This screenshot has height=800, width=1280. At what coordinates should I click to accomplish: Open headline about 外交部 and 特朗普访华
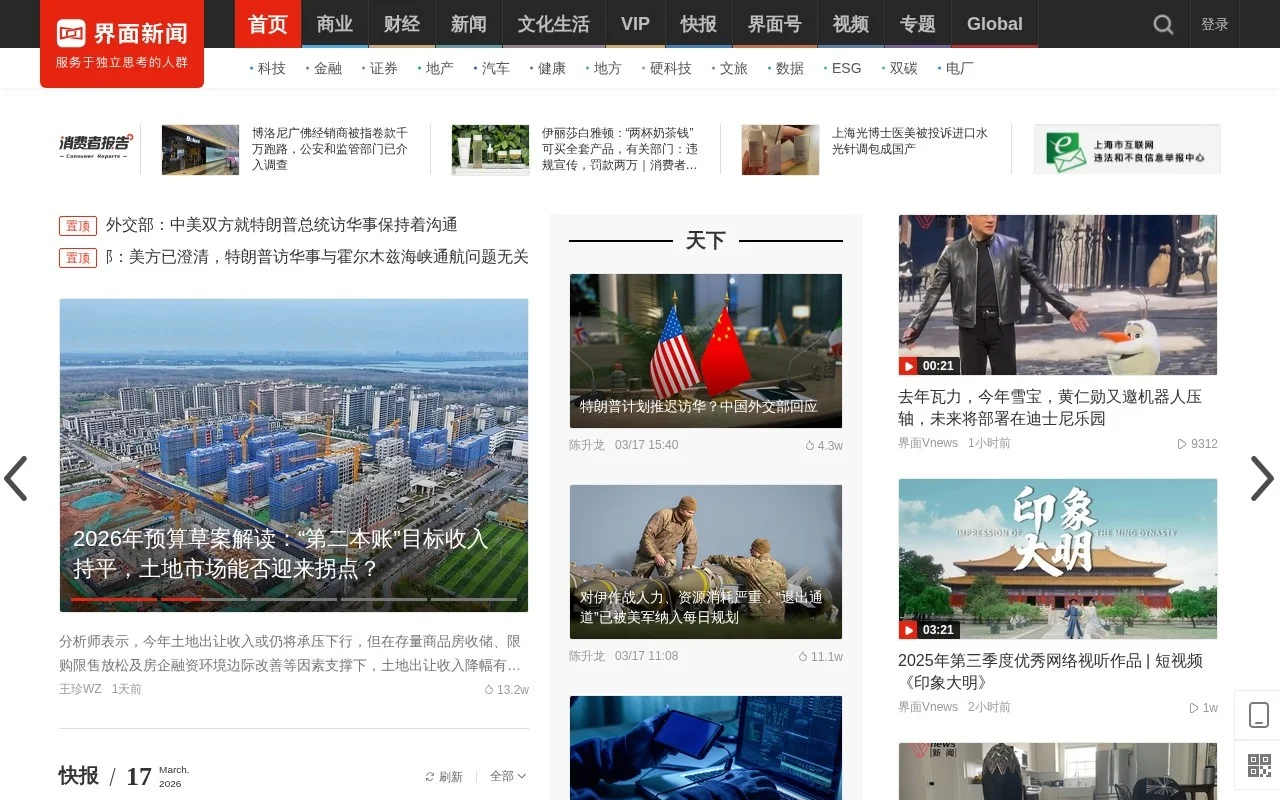pos(280,225)
